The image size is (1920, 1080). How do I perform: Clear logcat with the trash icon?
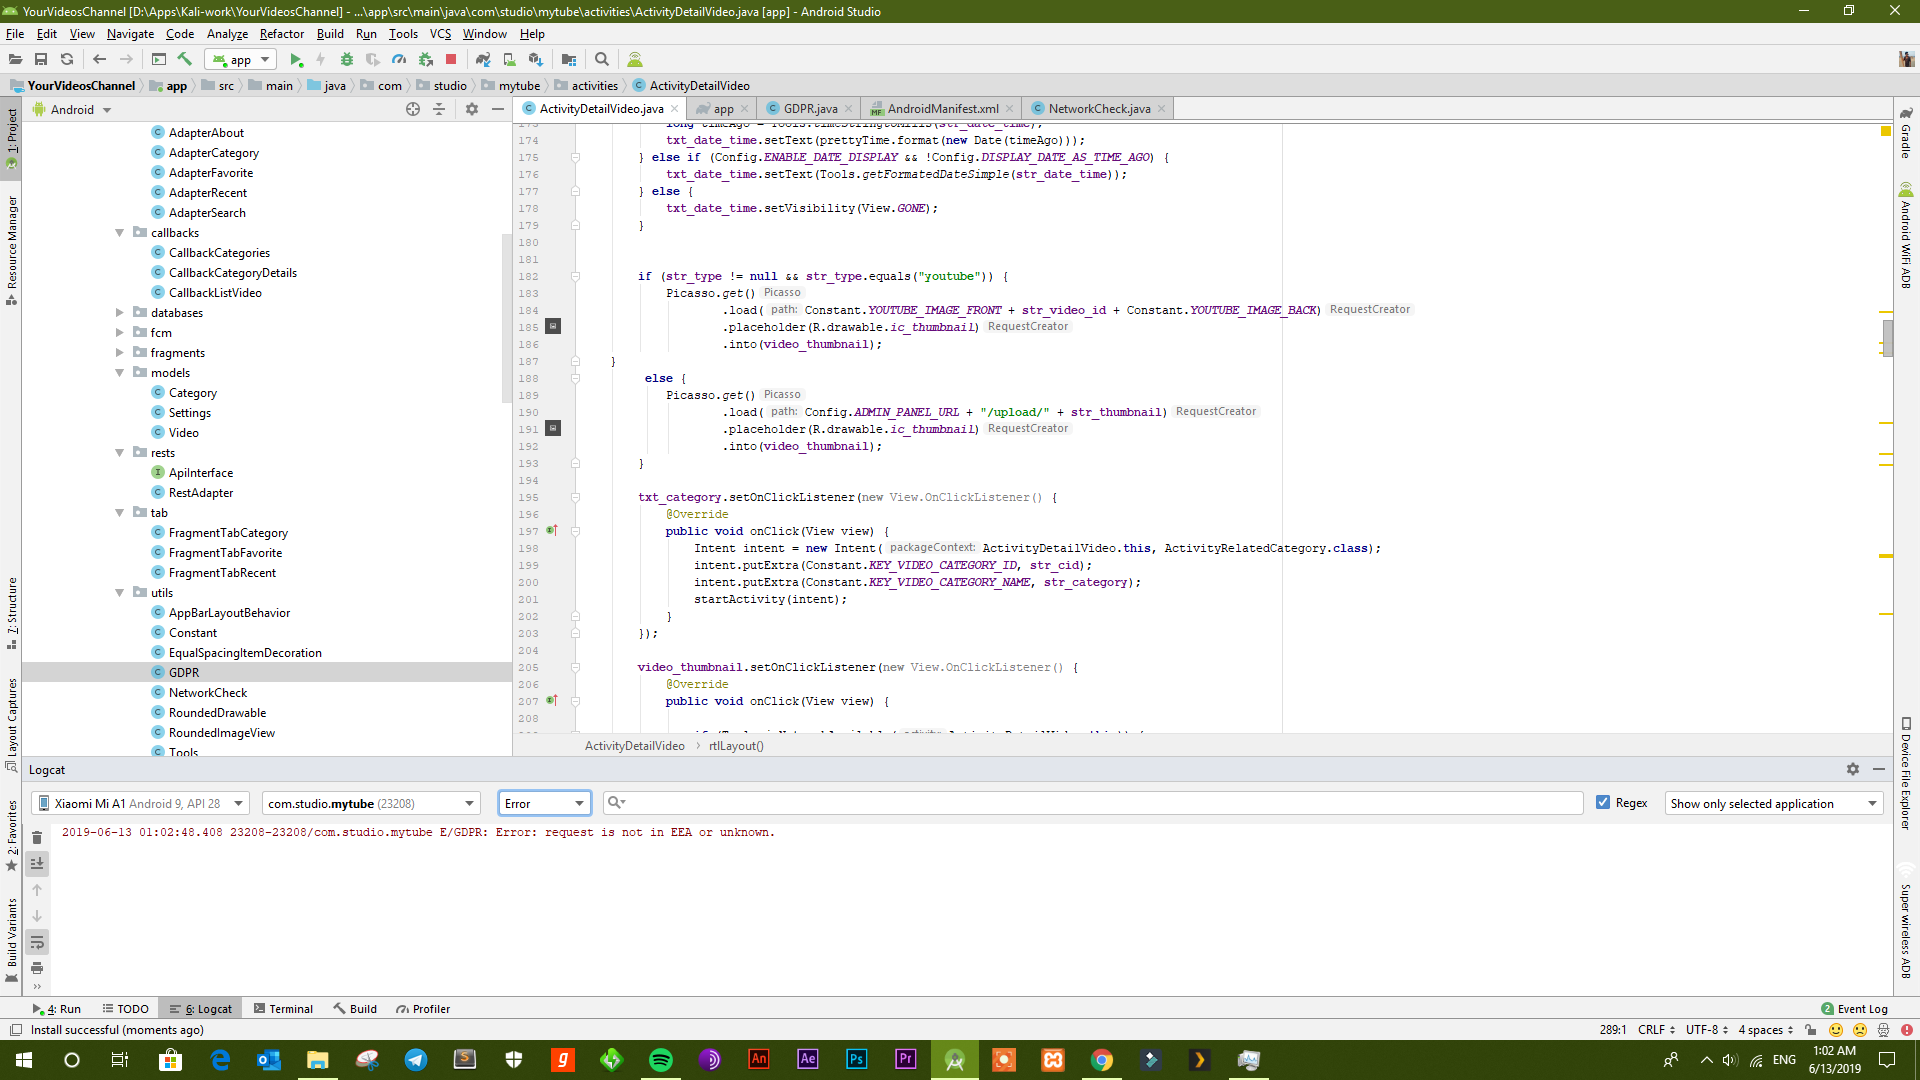(37, 838)
